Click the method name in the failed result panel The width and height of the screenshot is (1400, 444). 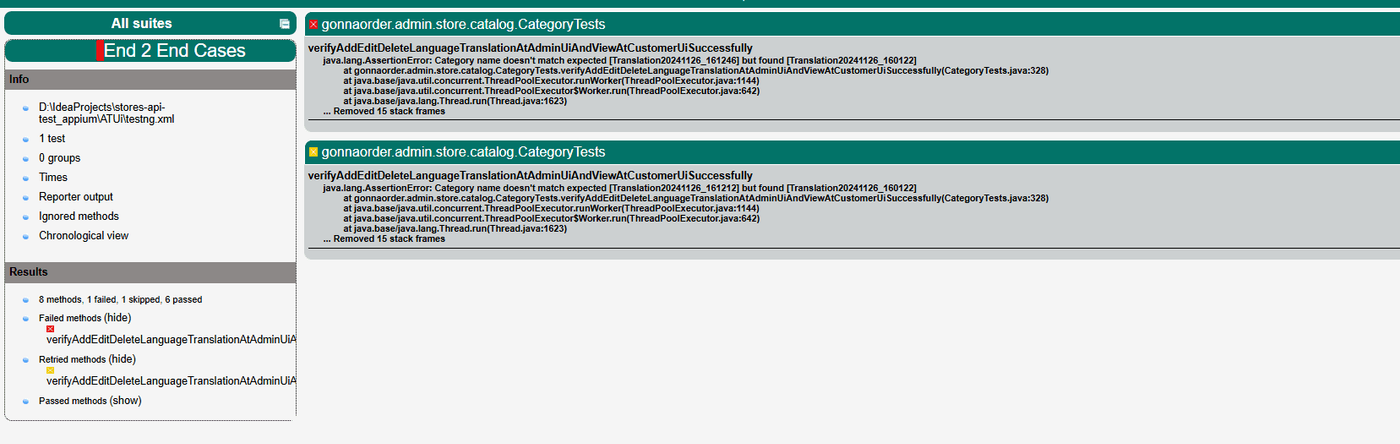[x=530, y=48]
